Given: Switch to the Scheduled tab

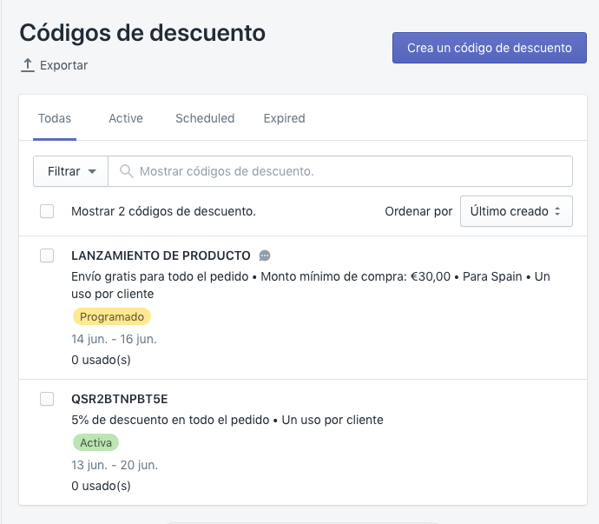Looking at the screenshot, I should click(205, 118).
